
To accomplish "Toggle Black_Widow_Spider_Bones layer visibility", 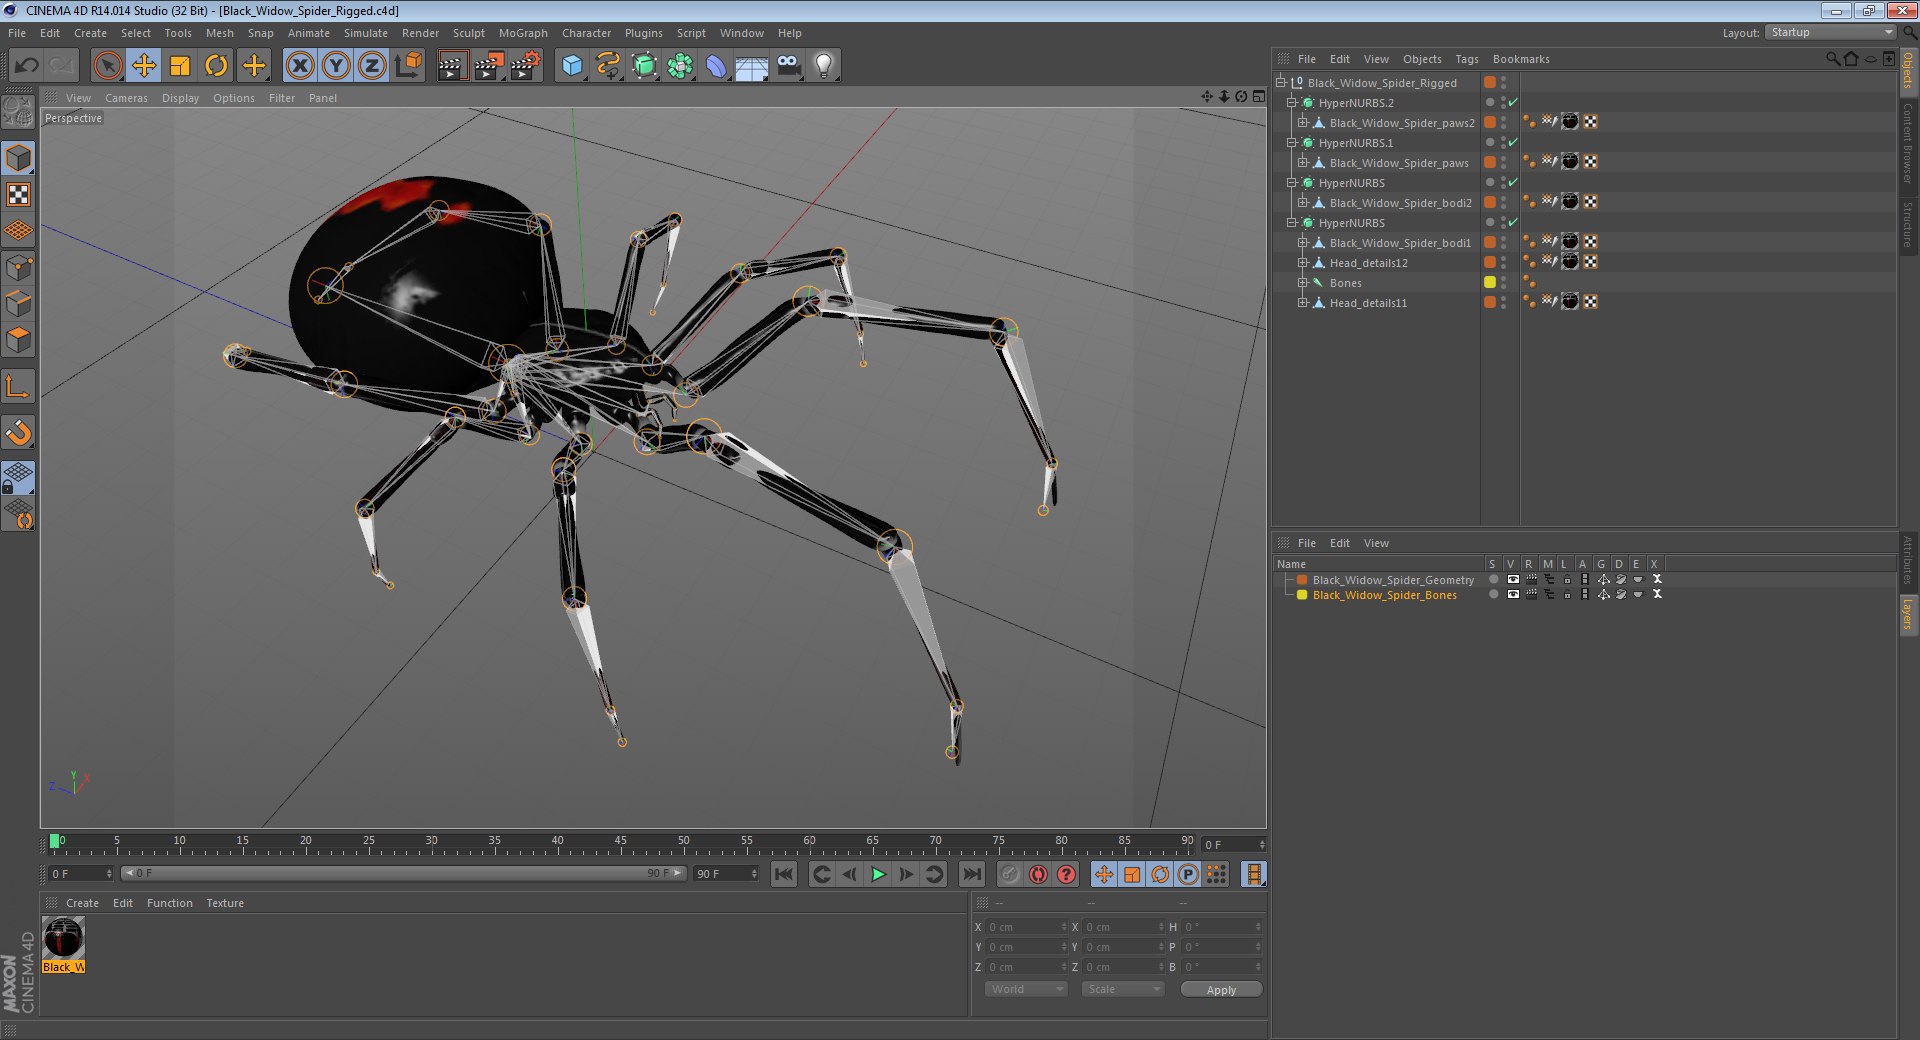I will click(1513, 595).
